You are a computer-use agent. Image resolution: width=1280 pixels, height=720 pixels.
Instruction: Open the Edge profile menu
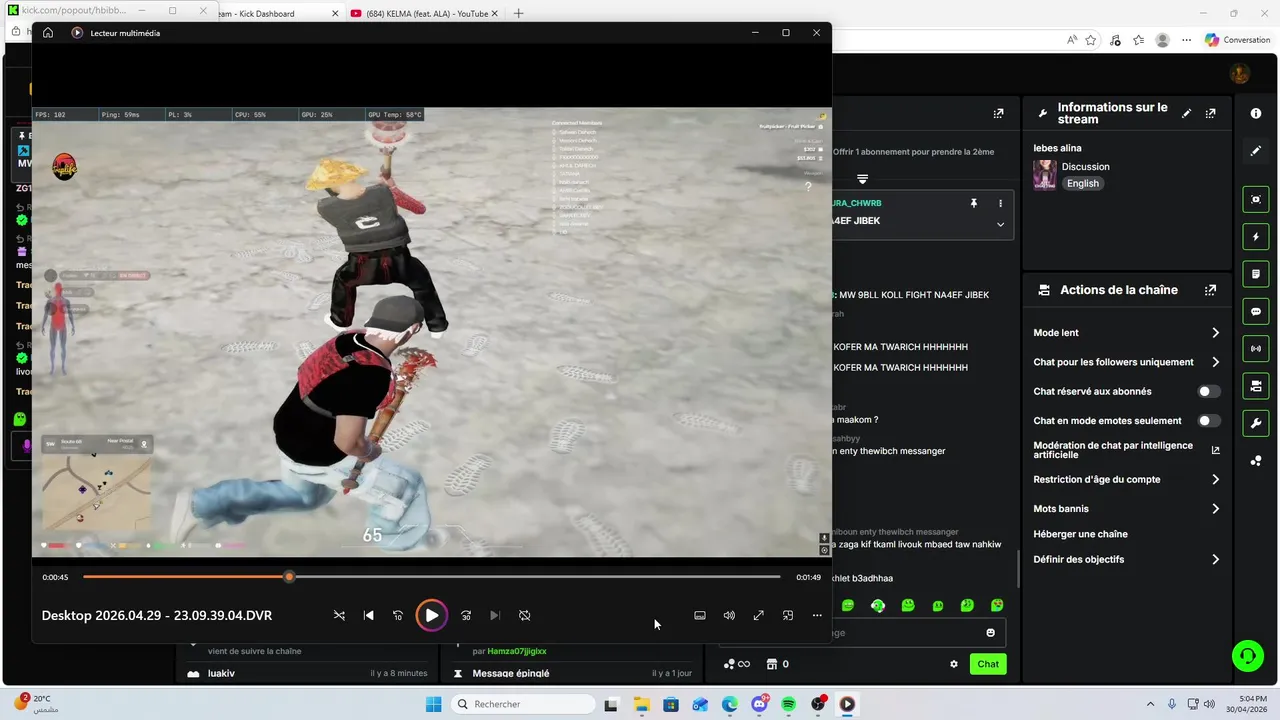(1162, 40)
